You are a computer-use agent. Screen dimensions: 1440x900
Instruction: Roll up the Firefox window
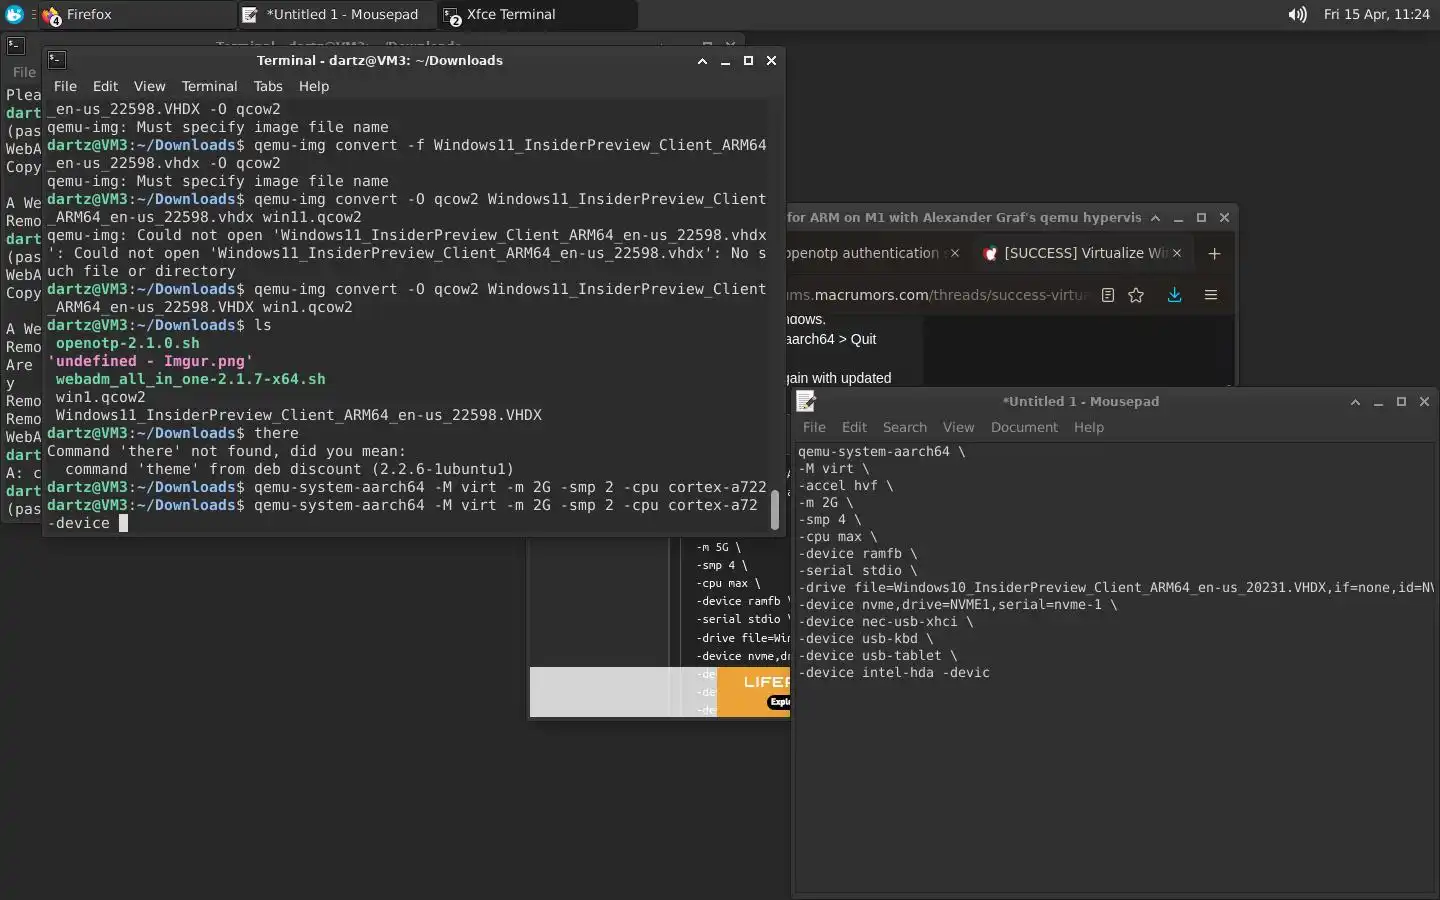(1155, 218)
